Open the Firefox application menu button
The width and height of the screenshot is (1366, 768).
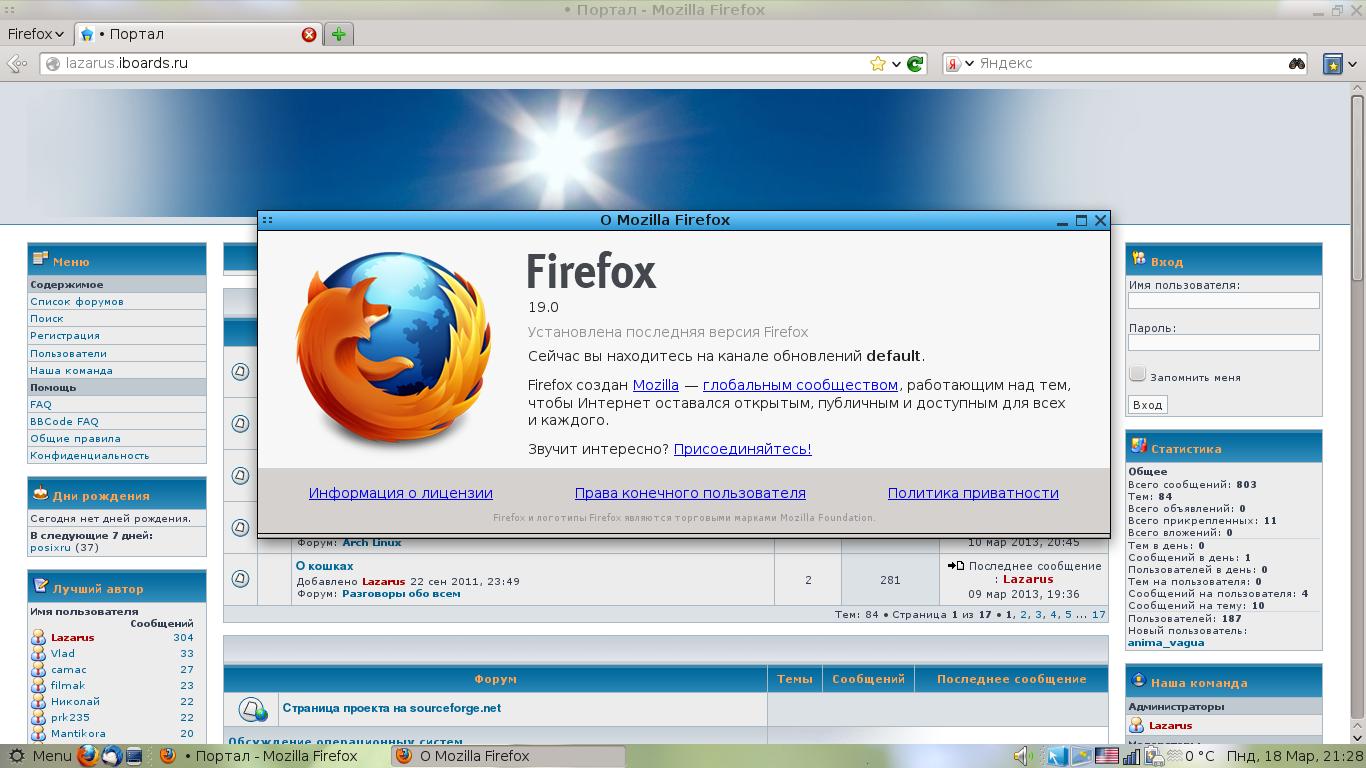[x=35, y=34]
